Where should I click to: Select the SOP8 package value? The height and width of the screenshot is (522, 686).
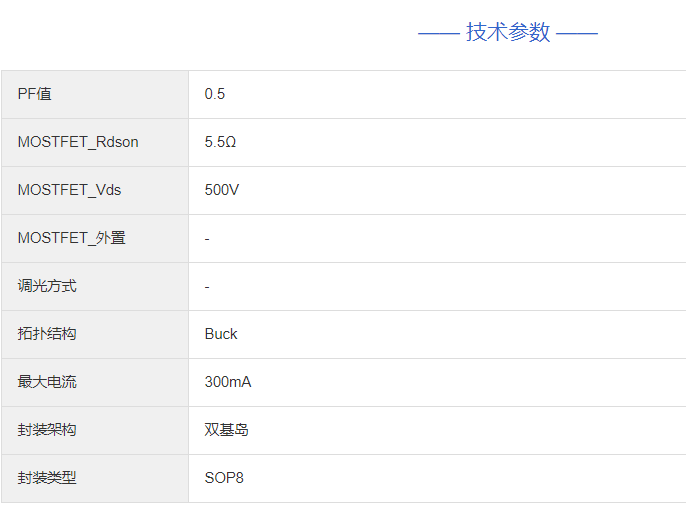(x=224, y=478)
